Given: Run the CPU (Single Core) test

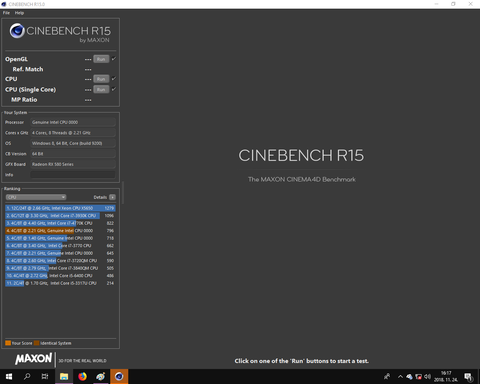Looking at the screenshot, I should coord(101,89).
